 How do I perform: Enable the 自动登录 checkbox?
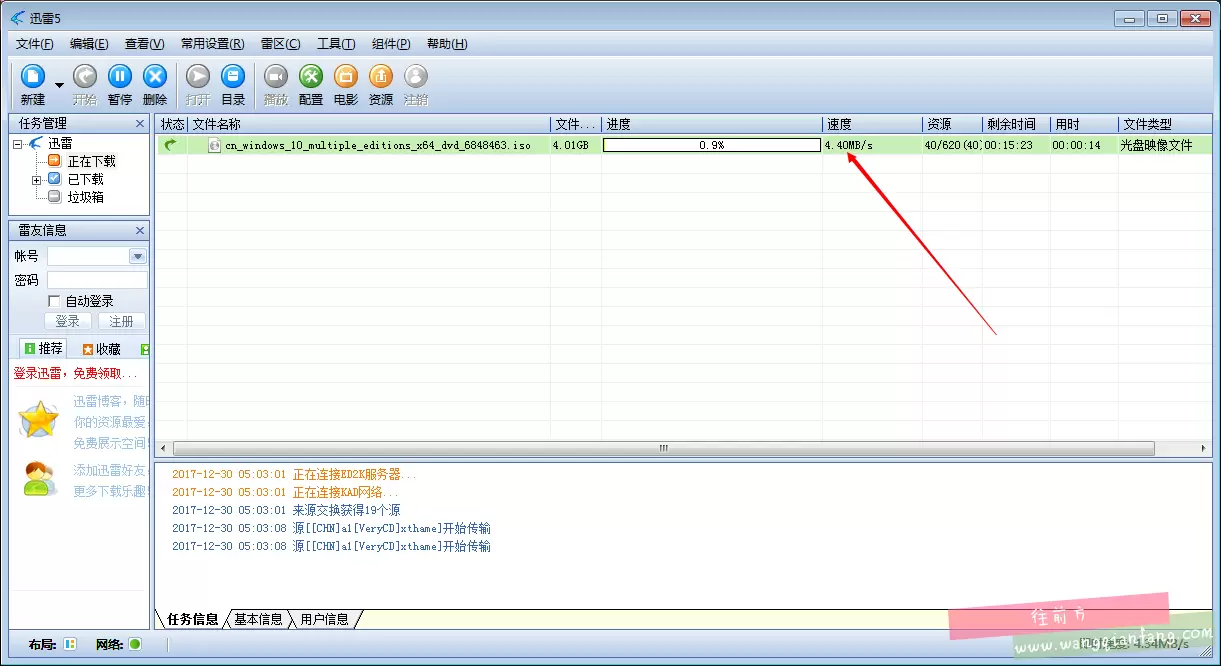coord(54,301)
